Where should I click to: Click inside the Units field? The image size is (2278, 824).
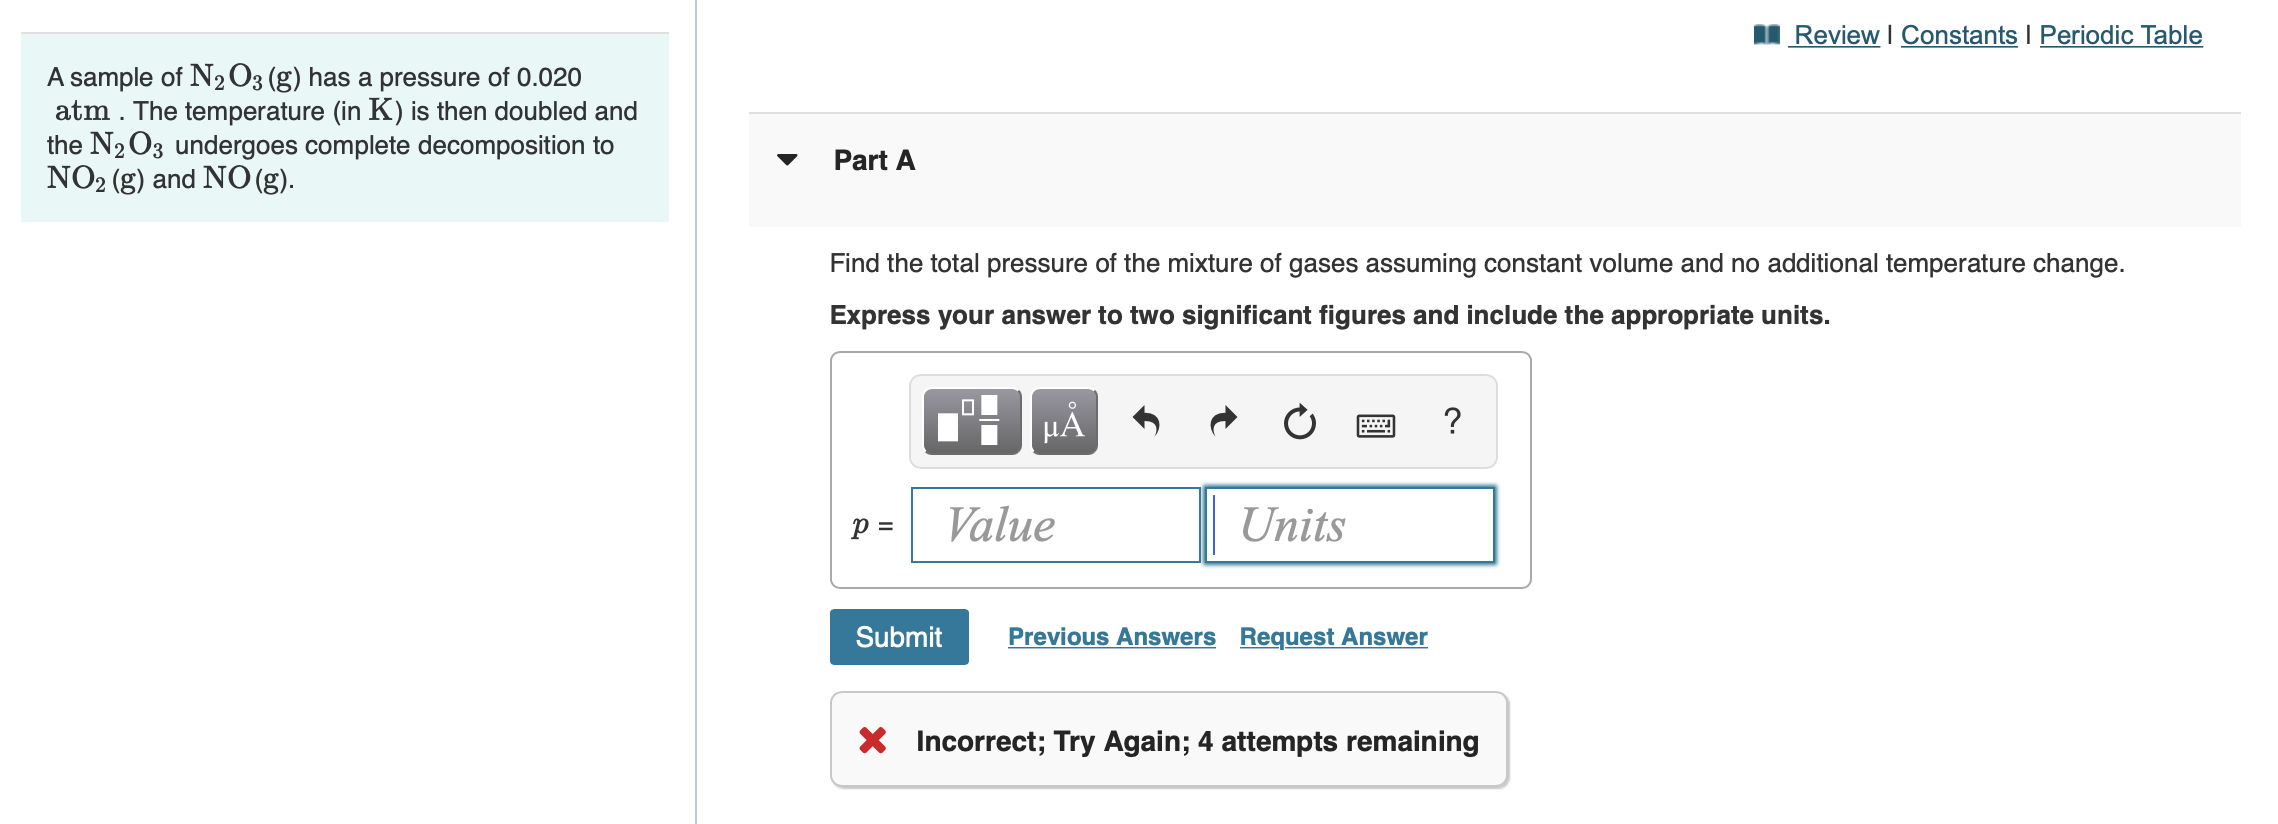click(1349, 524)
